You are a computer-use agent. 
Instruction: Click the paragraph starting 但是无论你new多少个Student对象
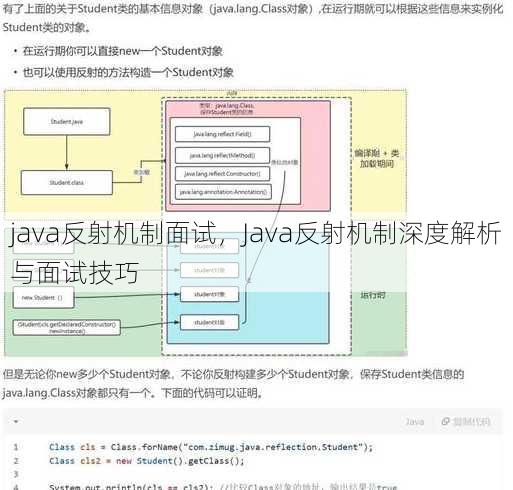tap(233, 384)
